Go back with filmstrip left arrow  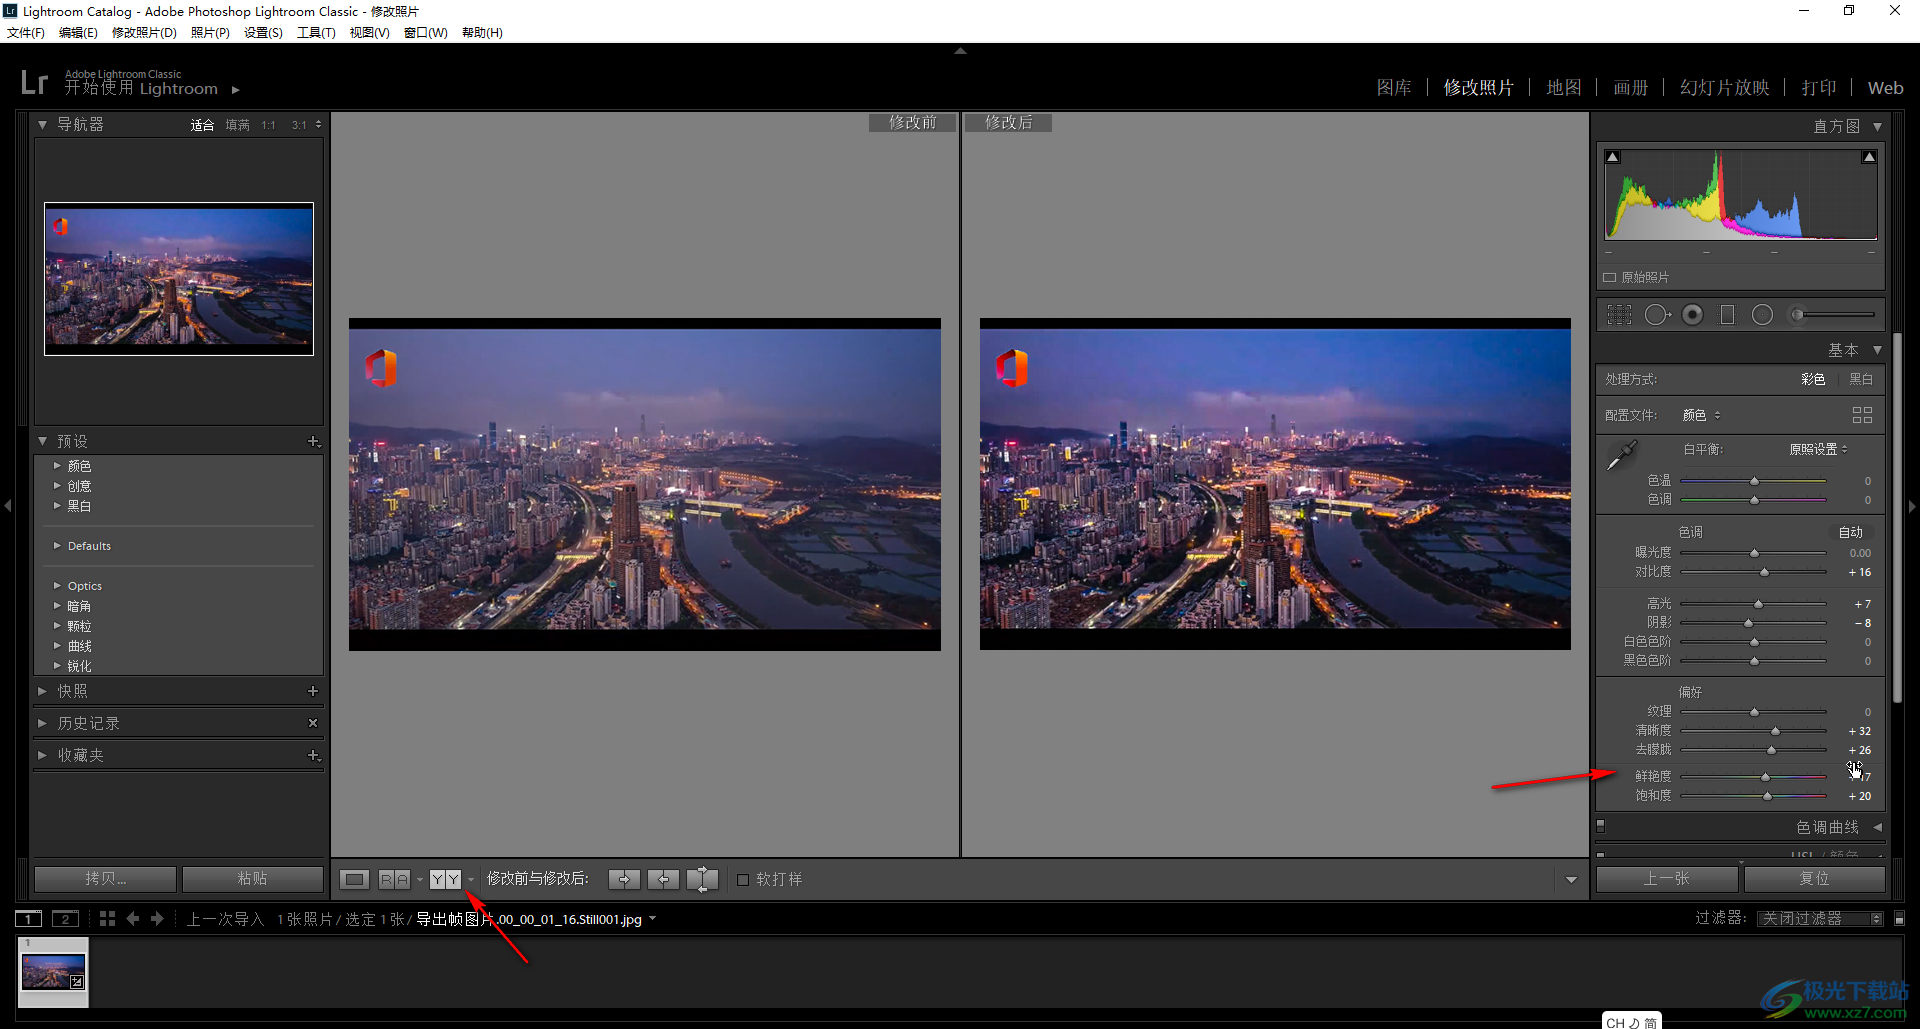tap(133, 918)
